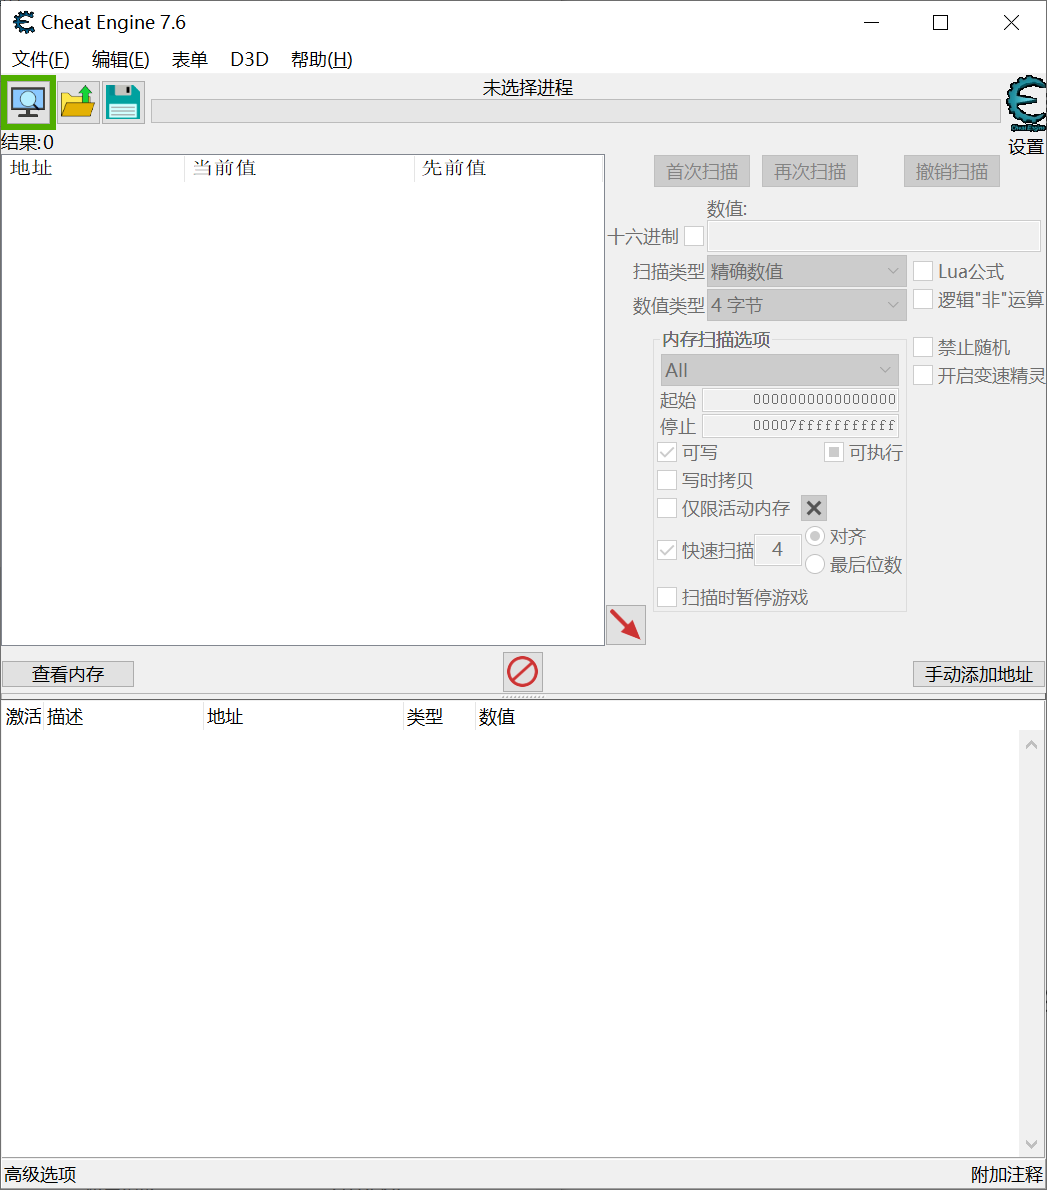Click the 查看内存 button
Viewport: 1047px width, 1190px height.
pyautogui.click(x=68, y=674)
